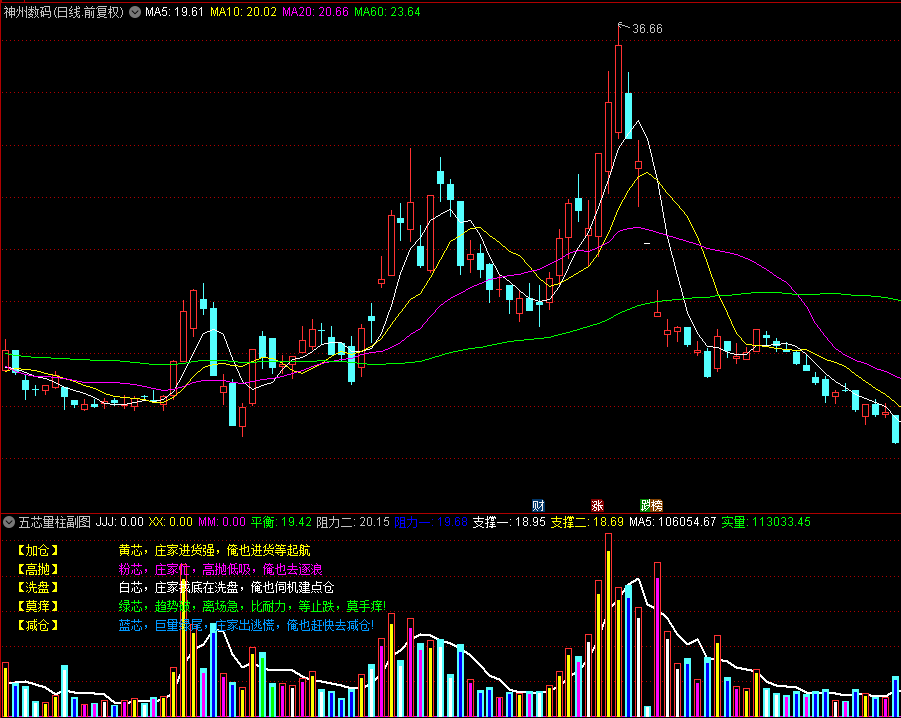The width and height of the screenshot is (901, 718).
Task: Click the 【减仓】 legend label
Action: pyautogui.click(x=37, y=625)
